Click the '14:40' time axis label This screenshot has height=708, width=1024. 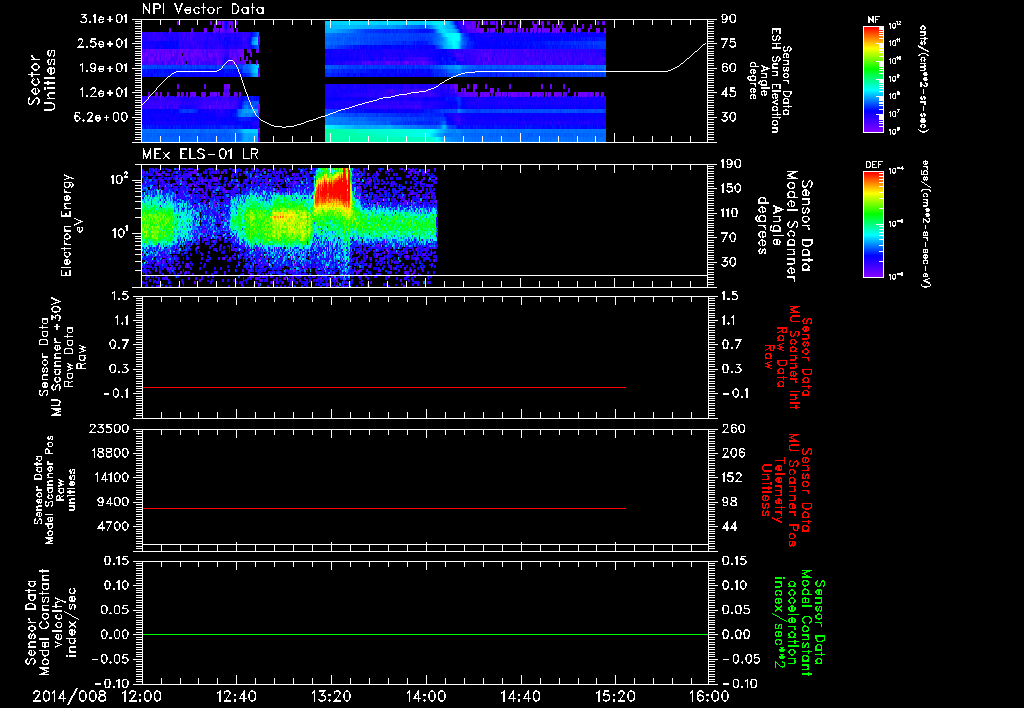point(520,696)
